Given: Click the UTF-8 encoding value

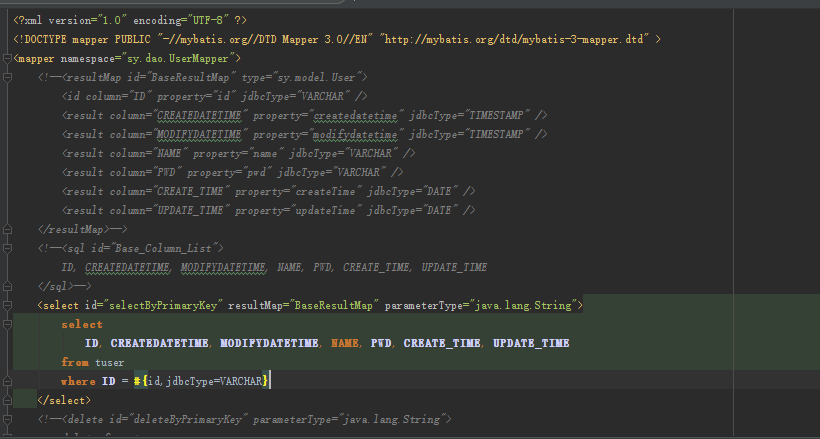Looking at the screenshot, I should click(207, 20).
